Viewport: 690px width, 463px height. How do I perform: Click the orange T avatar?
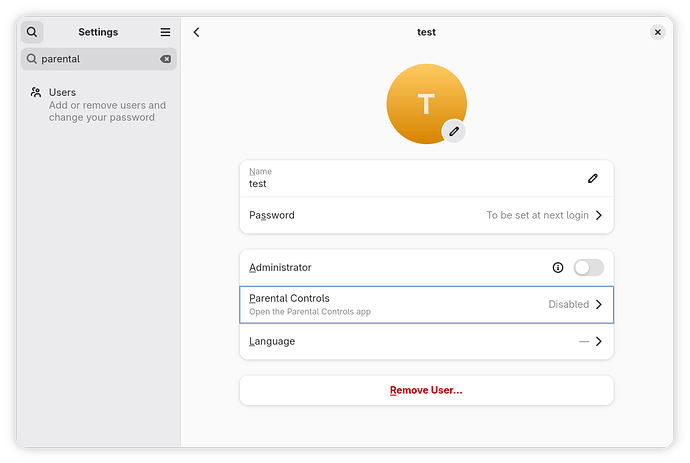(x=426, y=104)
